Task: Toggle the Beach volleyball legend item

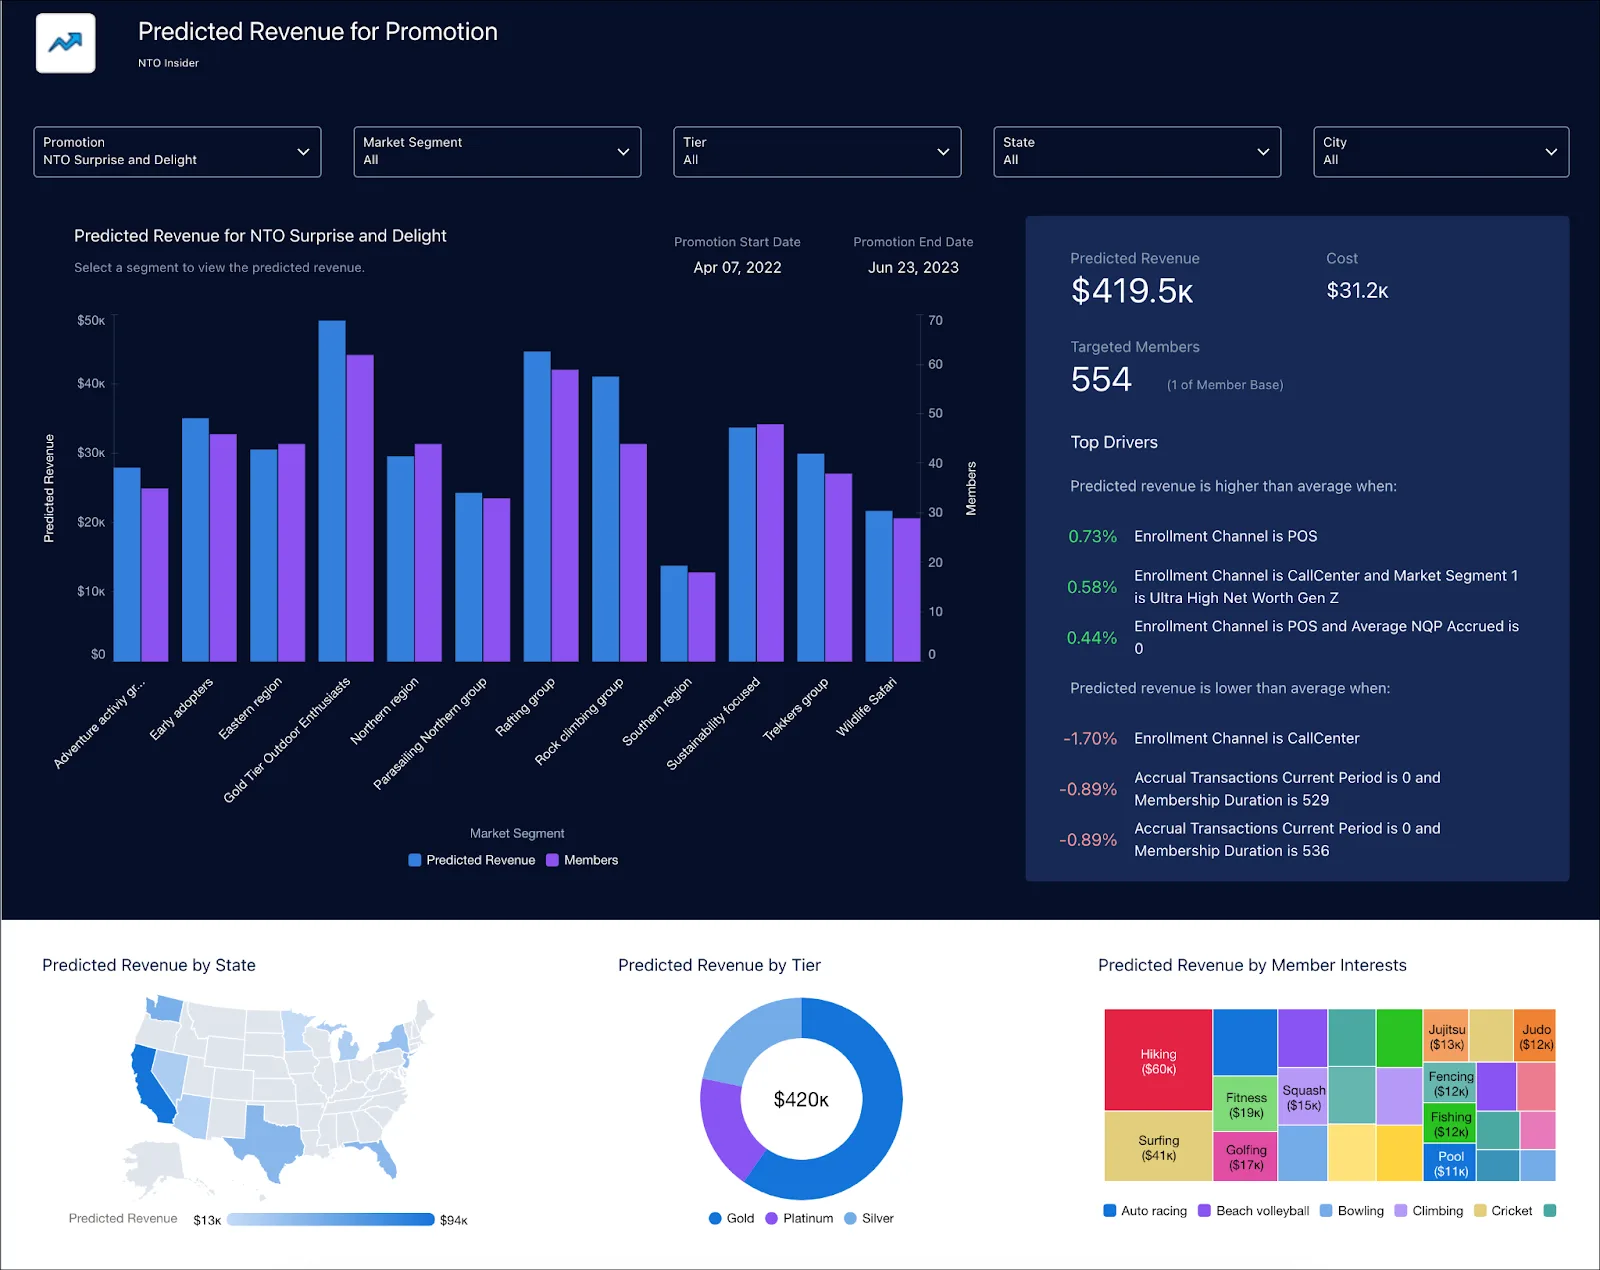Action: [1254, 1211]
